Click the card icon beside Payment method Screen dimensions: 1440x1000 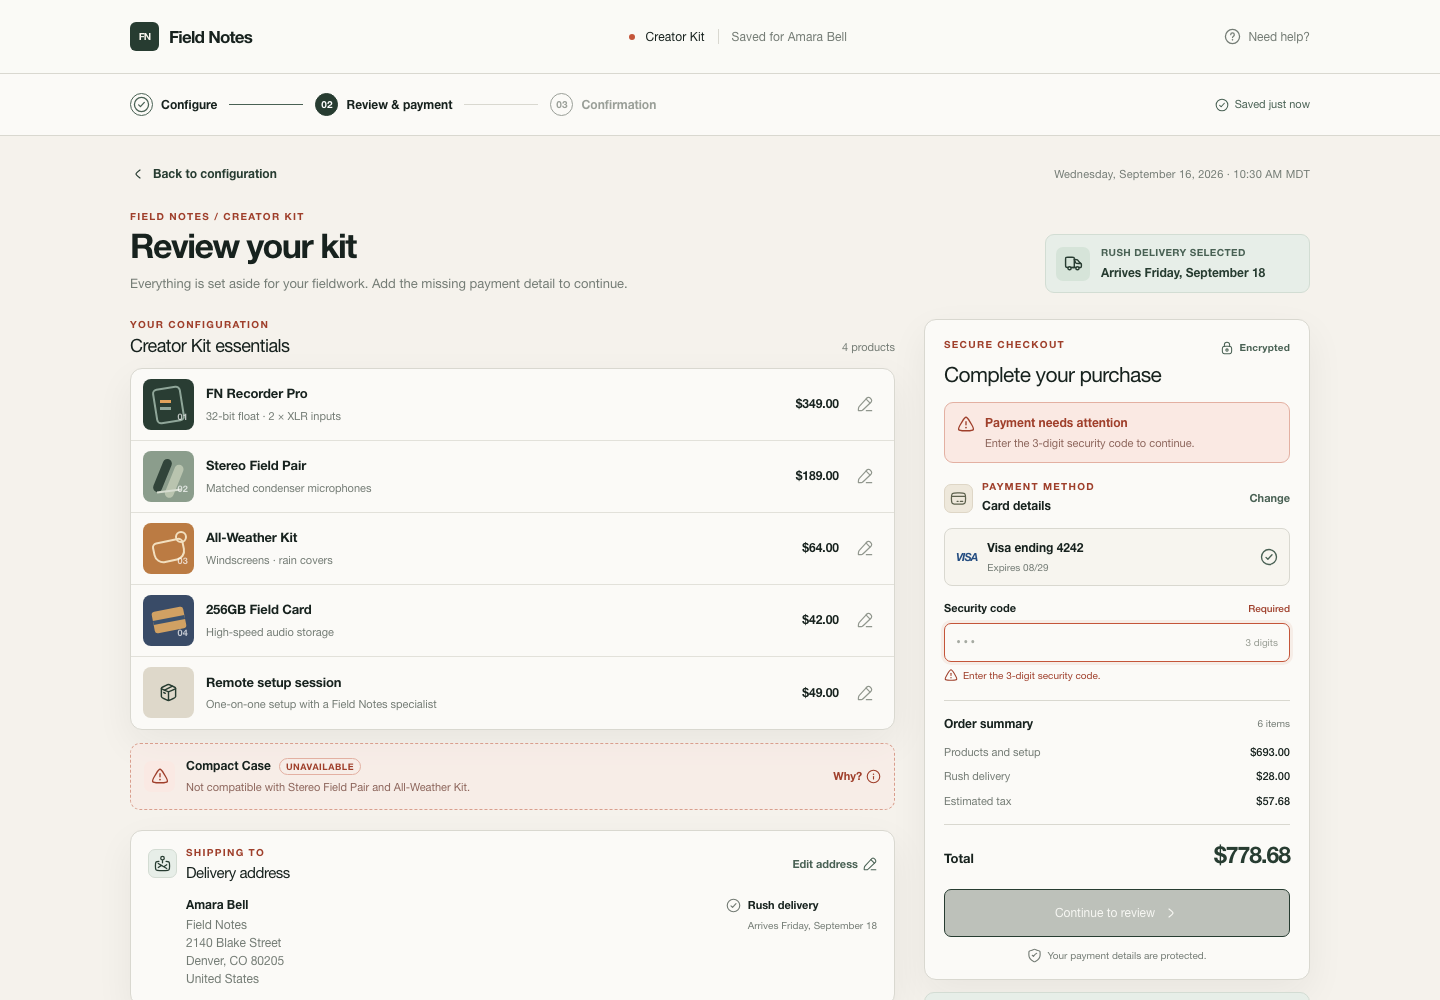pyautogui.click(x=958, y=498)
